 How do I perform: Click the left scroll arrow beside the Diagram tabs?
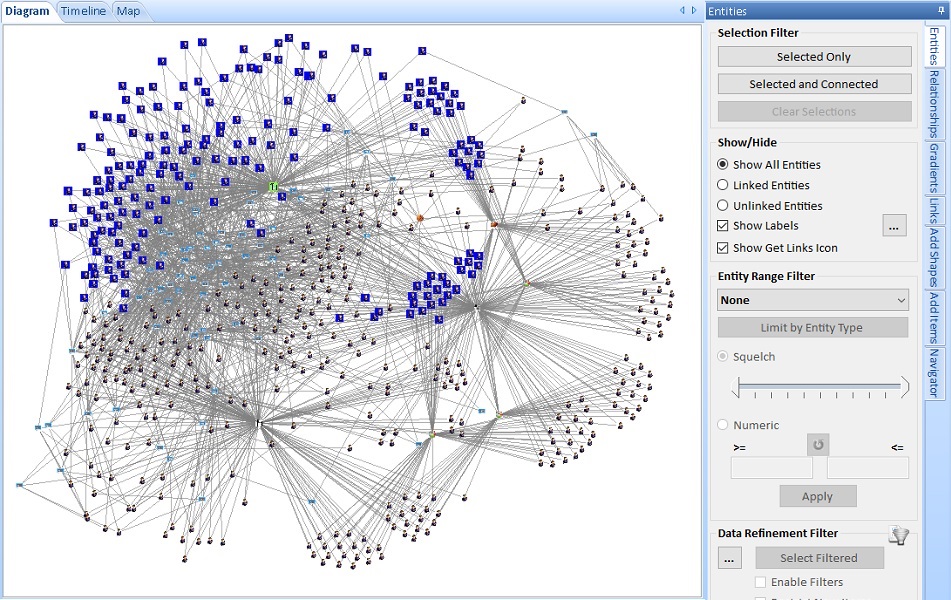pyautogui.click(x=682, y=11)
